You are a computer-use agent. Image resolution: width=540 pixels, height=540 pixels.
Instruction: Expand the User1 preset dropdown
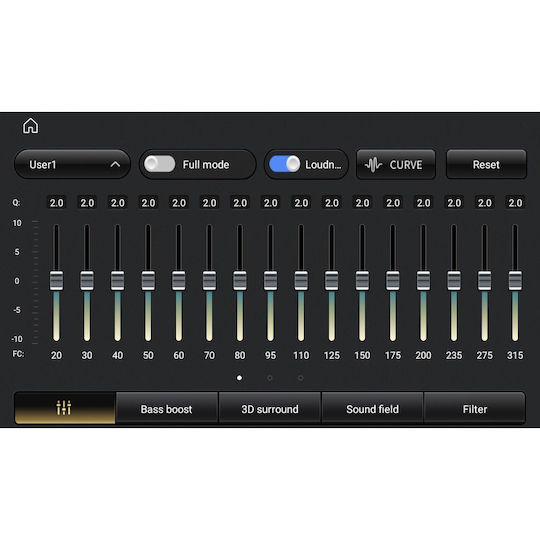(72, 164)
